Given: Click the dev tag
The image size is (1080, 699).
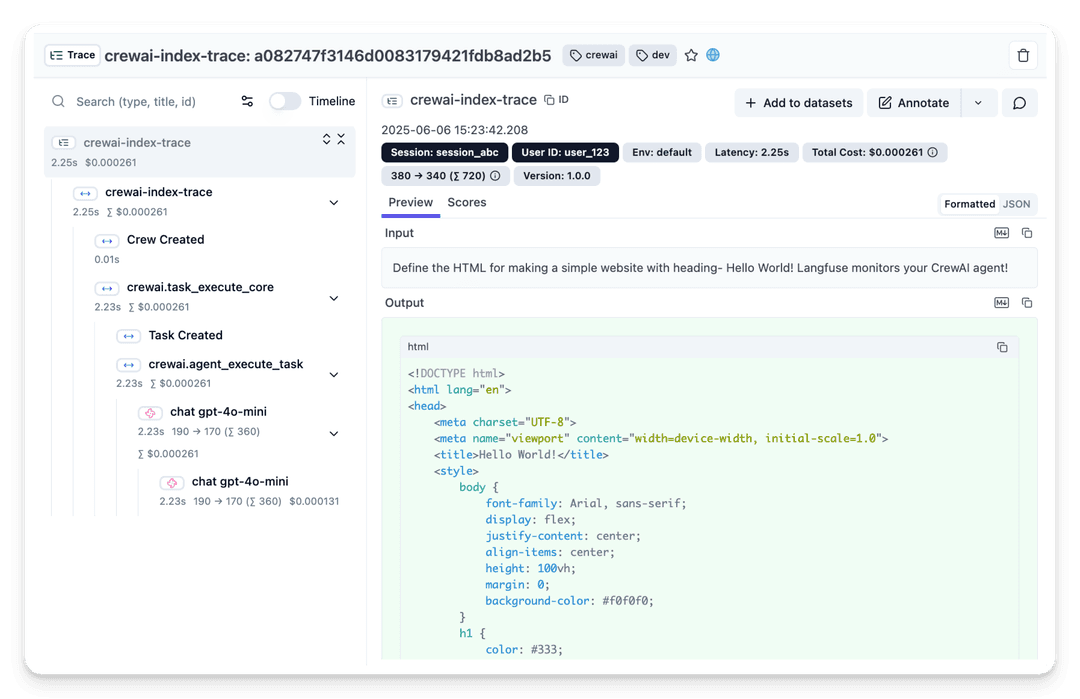Looking at the screenshot, I should (x=653, y=55).
